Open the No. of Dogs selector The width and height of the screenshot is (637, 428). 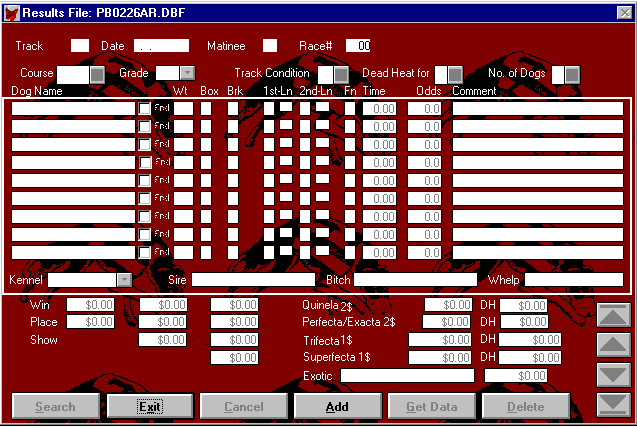click(572, 74)
